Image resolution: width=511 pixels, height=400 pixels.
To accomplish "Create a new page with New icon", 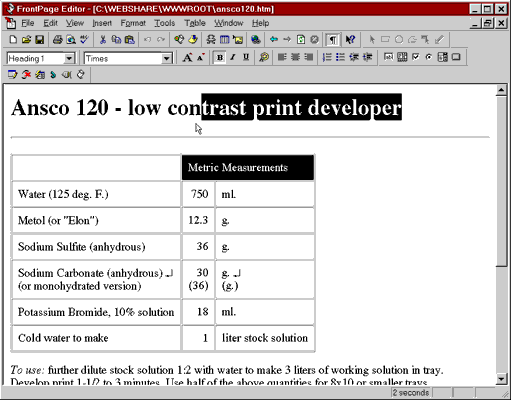I will [x=13, y=40].
